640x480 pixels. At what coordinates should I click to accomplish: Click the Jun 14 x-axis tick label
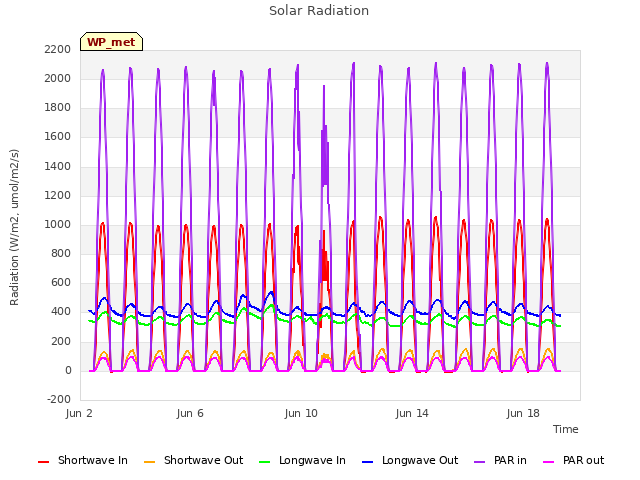[412, 413]
